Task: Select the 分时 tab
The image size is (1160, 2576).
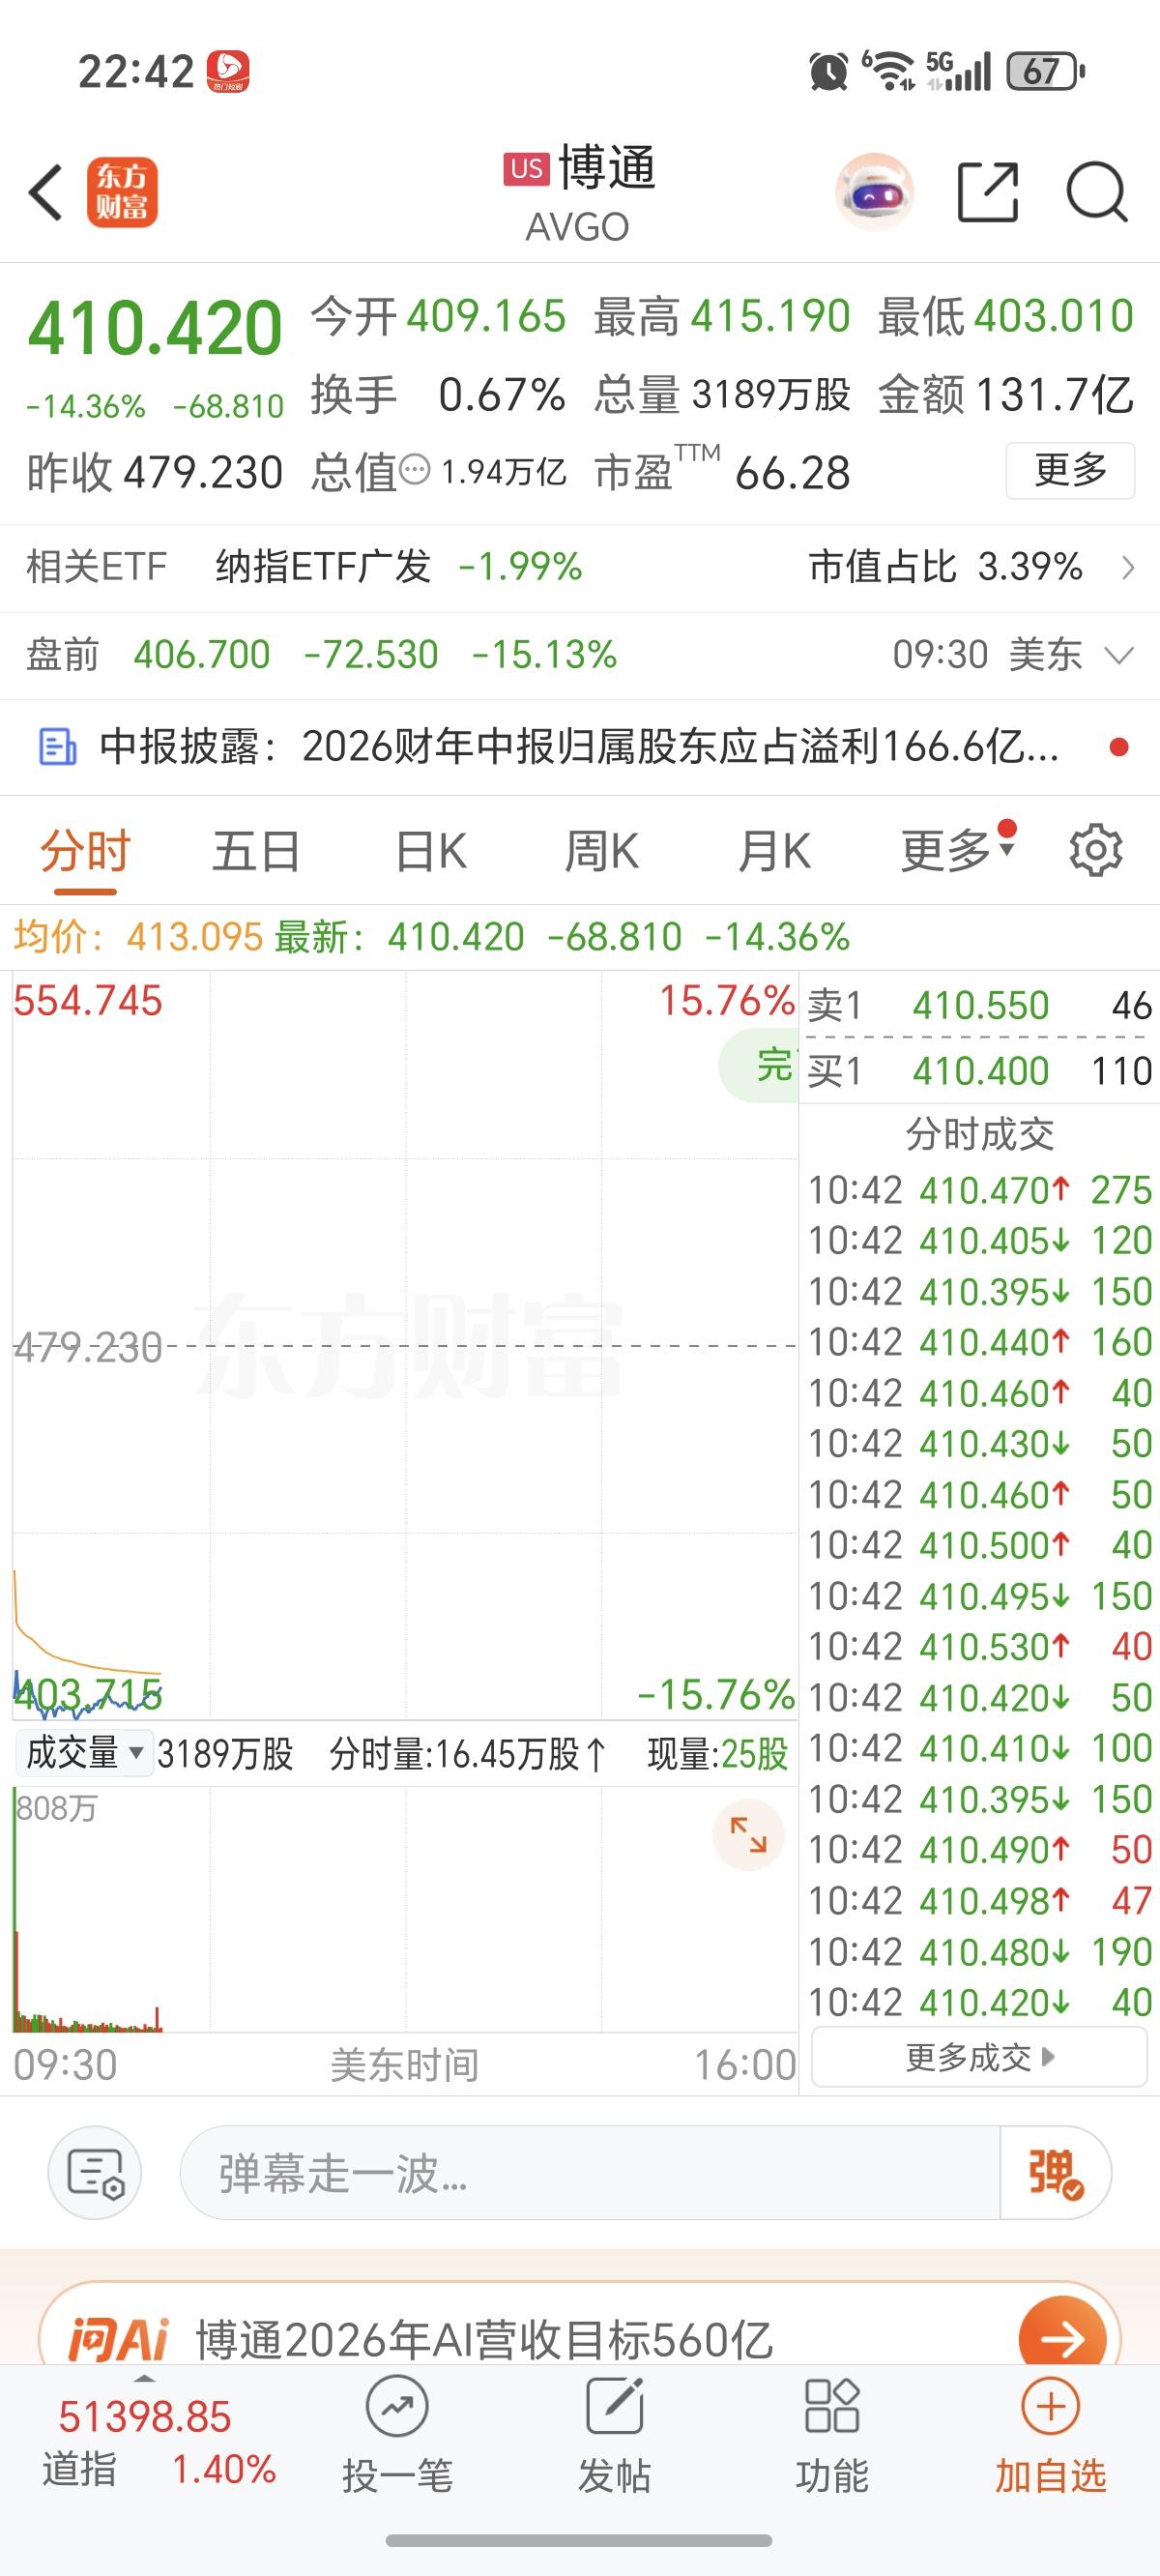Action: tap(86, 852)
